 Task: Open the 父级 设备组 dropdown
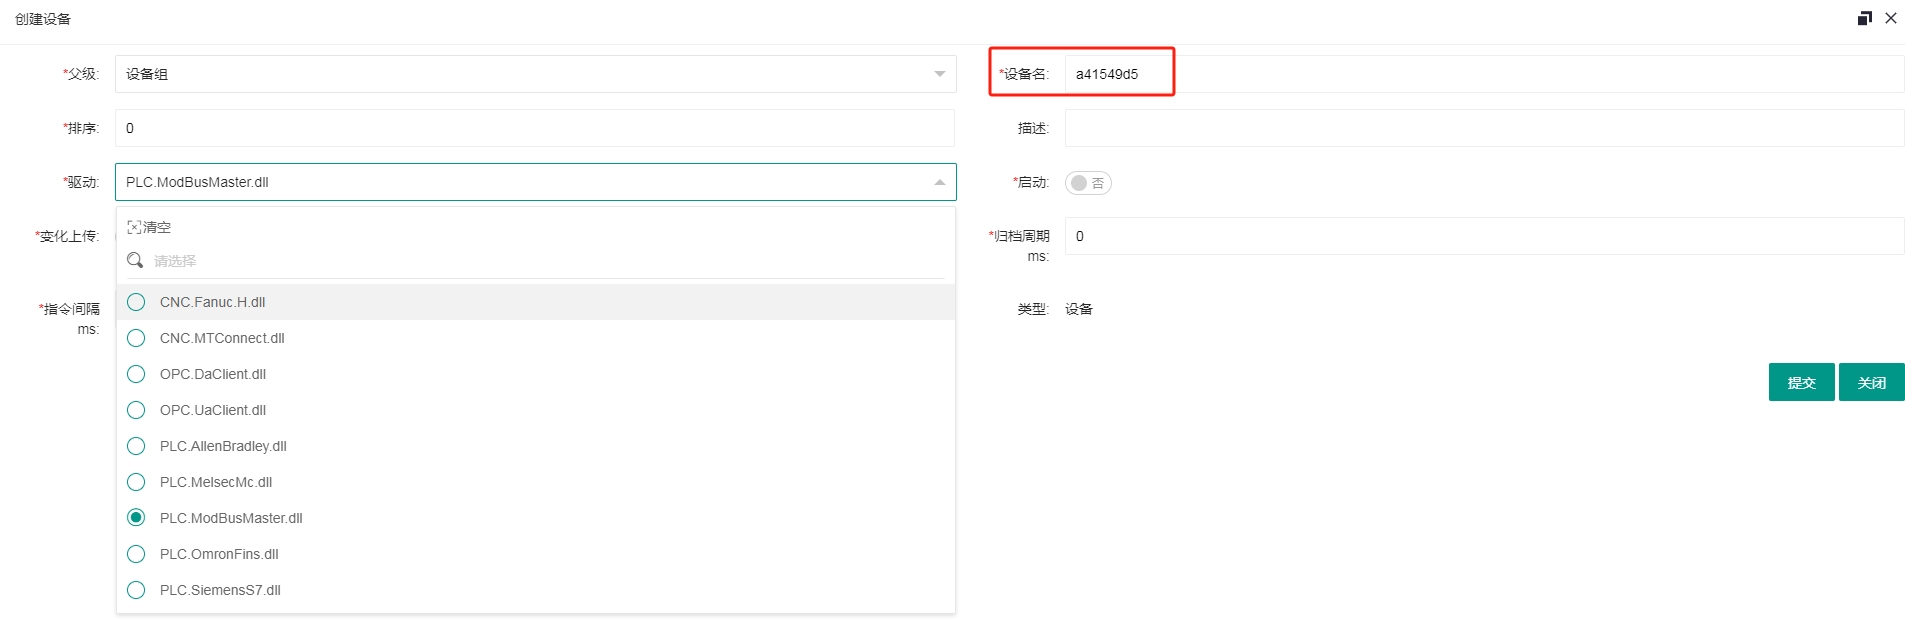[x=536, y=74]
